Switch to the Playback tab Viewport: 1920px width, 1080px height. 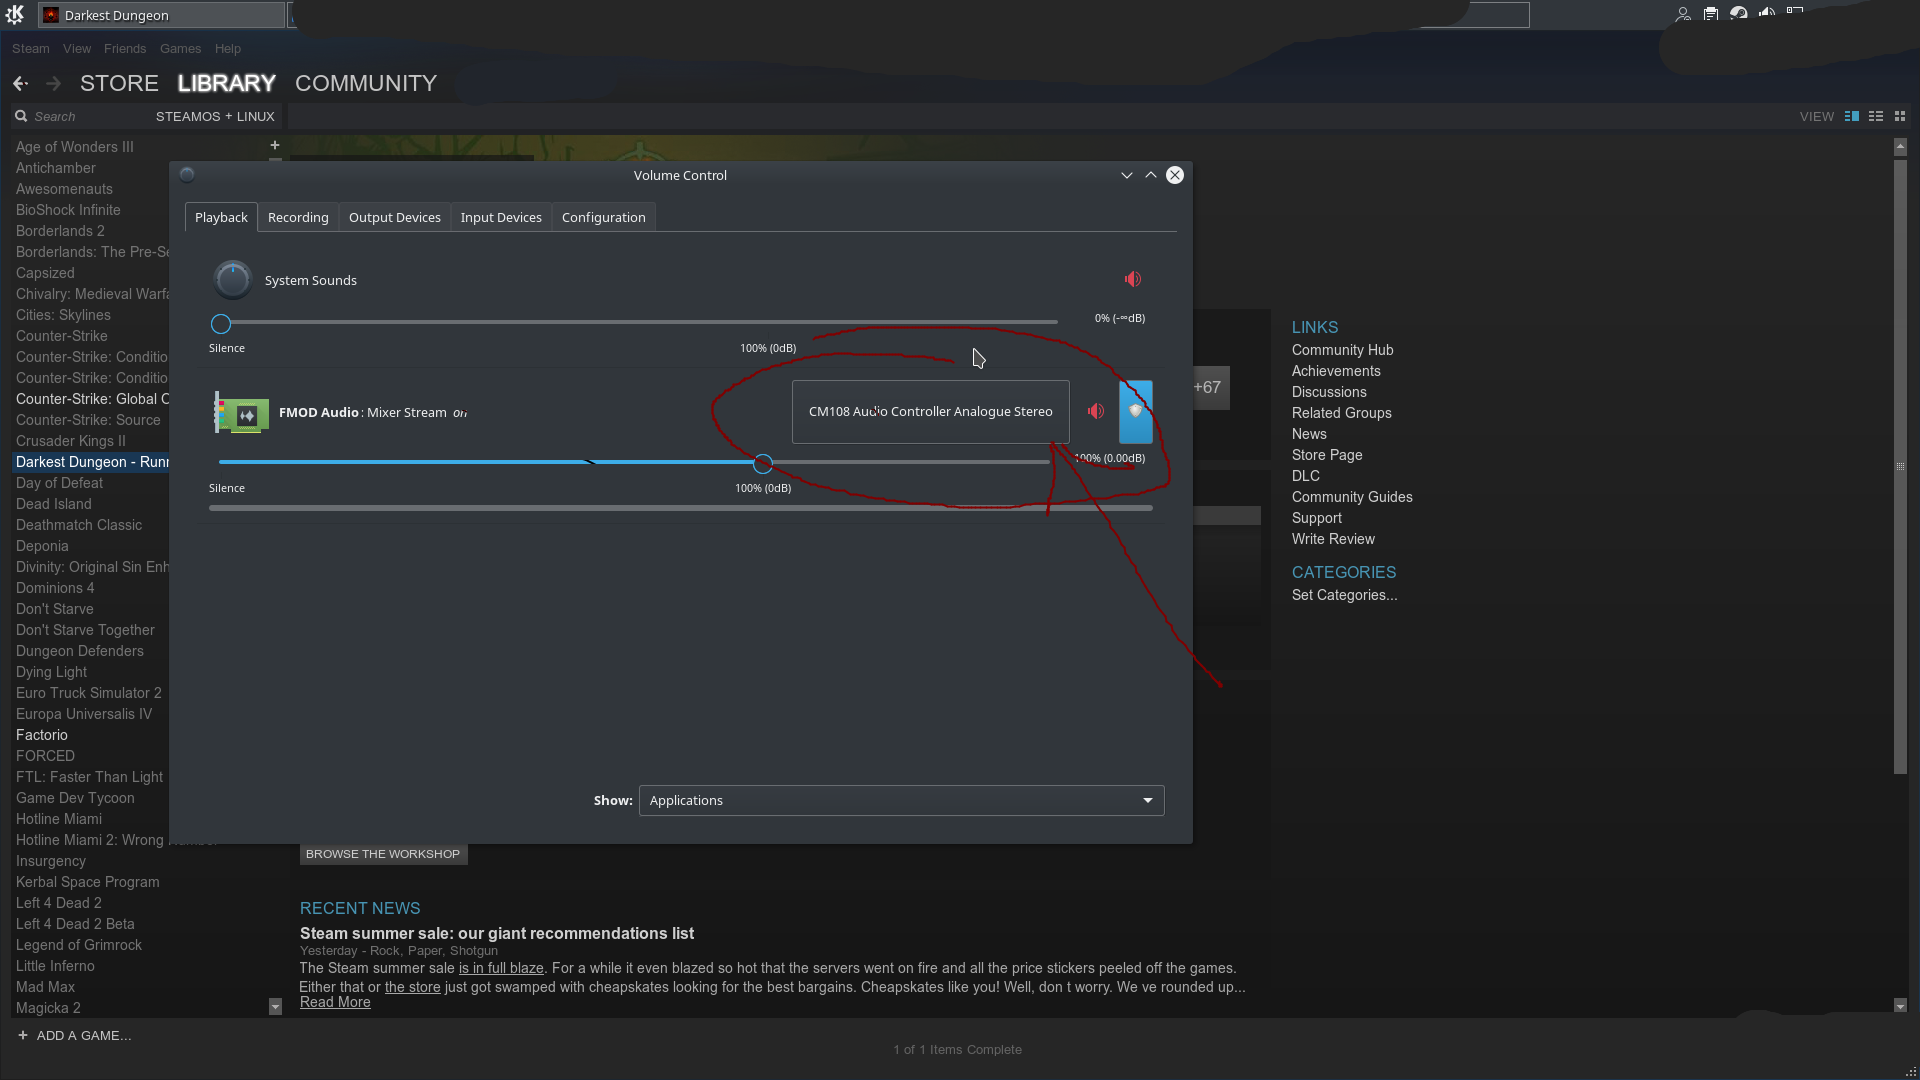221,217
